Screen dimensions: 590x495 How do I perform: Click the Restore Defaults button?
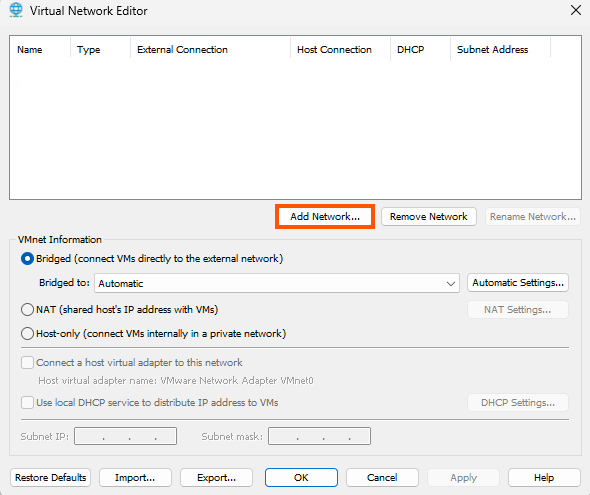[50, 478]
